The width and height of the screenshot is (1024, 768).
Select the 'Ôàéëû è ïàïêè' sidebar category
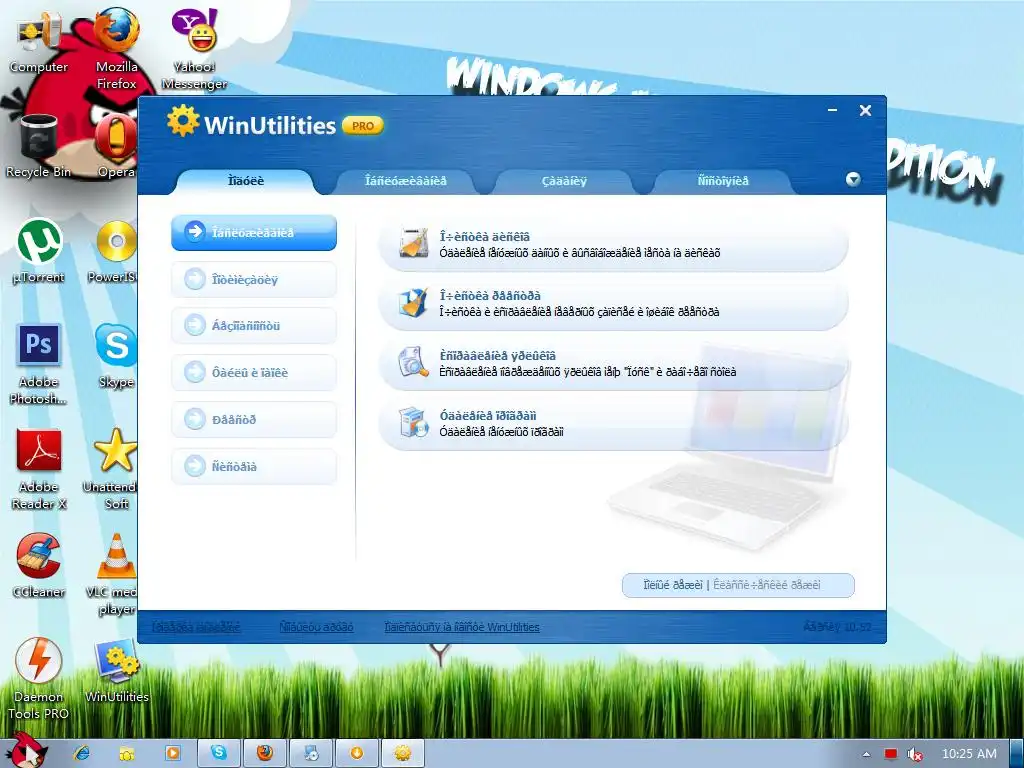click(x=254, y=373)
